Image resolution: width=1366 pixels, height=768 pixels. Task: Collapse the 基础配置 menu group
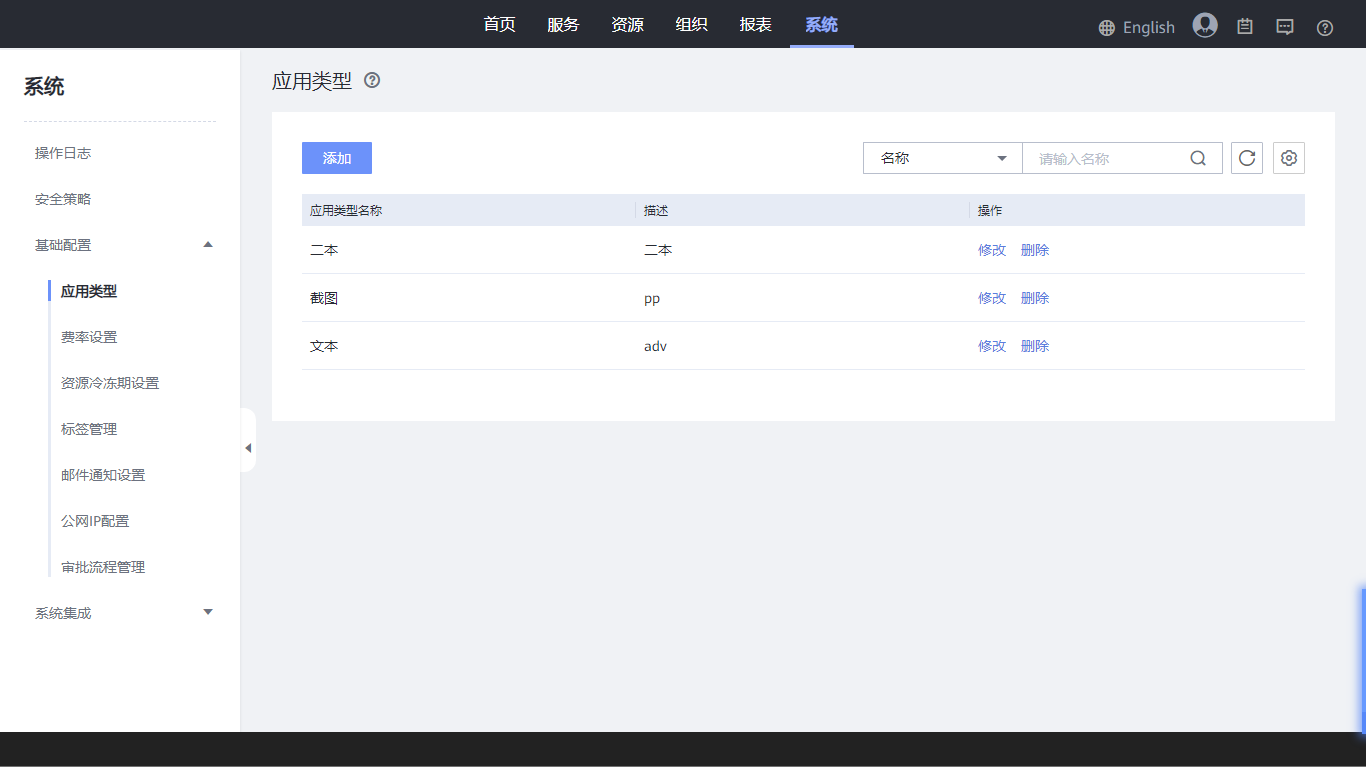(x=208, y=245)
